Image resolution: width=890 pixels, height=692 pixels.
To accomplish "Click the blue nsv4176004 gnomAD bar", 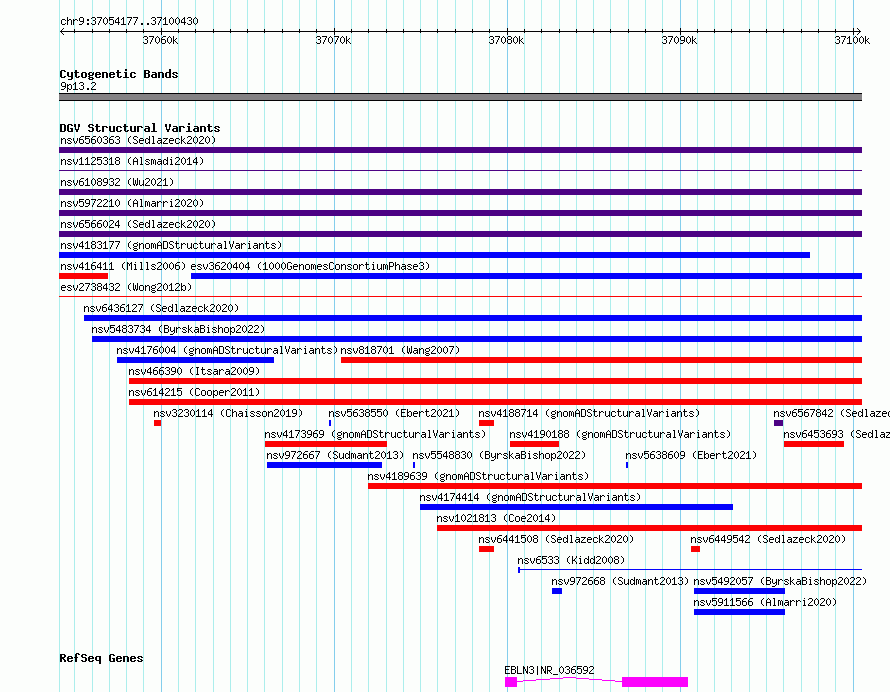I will coord(195,360).
